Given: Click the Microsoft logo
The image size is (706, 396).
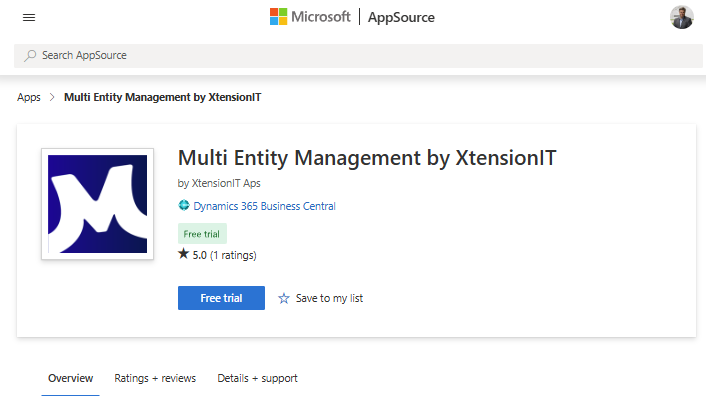Looking at the screenshot, I should [310, 17].
